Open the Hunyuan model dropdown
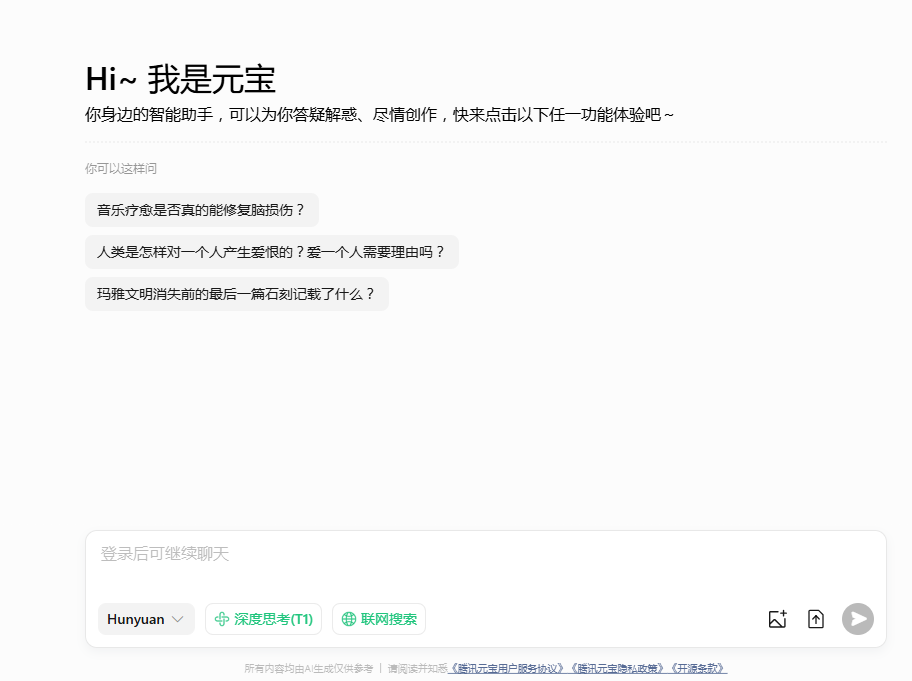This screenshot has height=681, width=912. [x=146, y=619]
